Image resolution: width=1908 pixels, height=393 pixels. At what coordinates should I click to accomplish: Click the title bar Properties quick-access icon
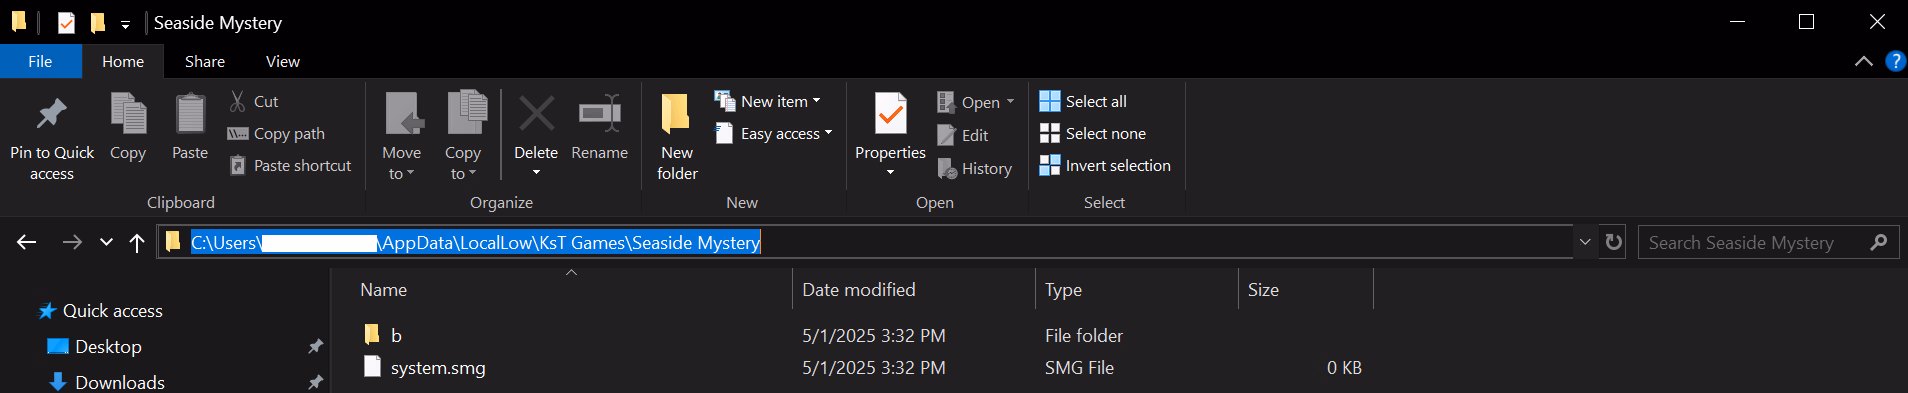click(x=66, y=22)
